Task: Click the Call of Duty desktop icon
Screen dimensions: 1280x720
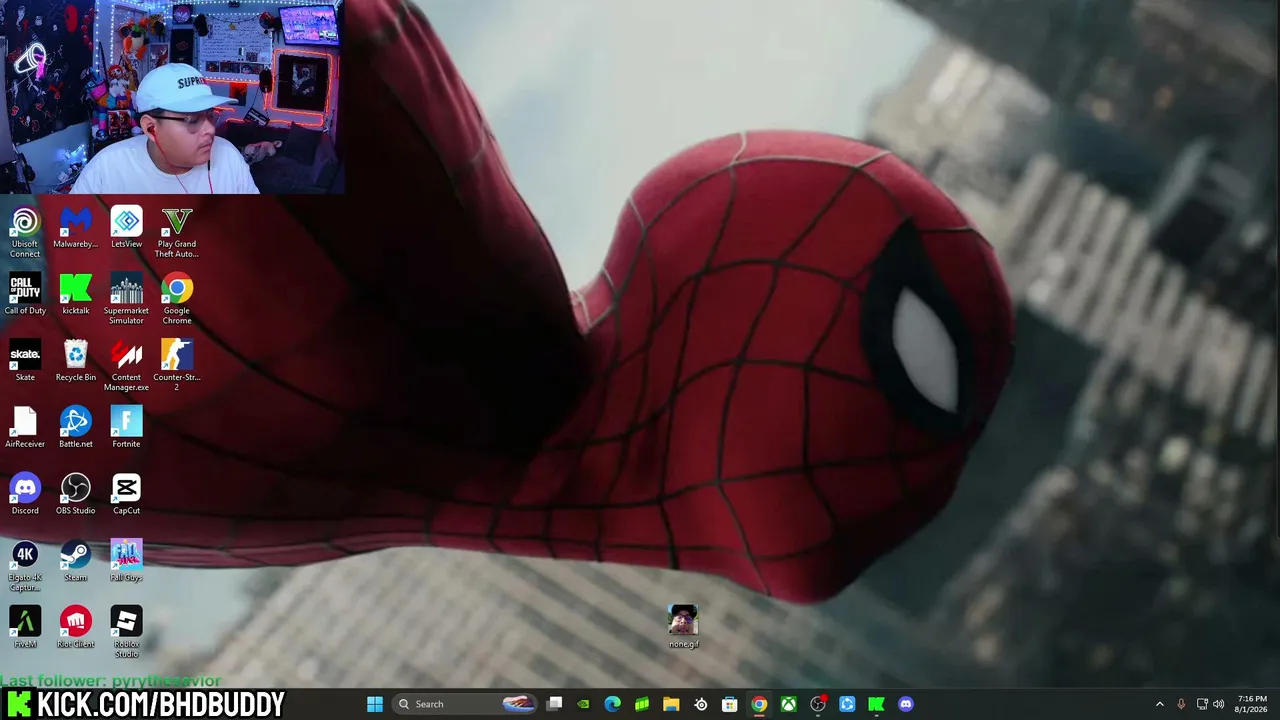Action: click(x=25, y=295)
